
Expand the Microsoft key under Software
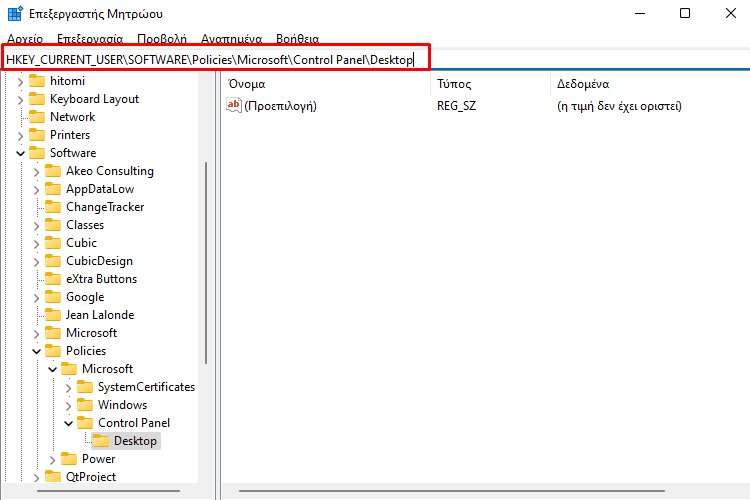36,334
